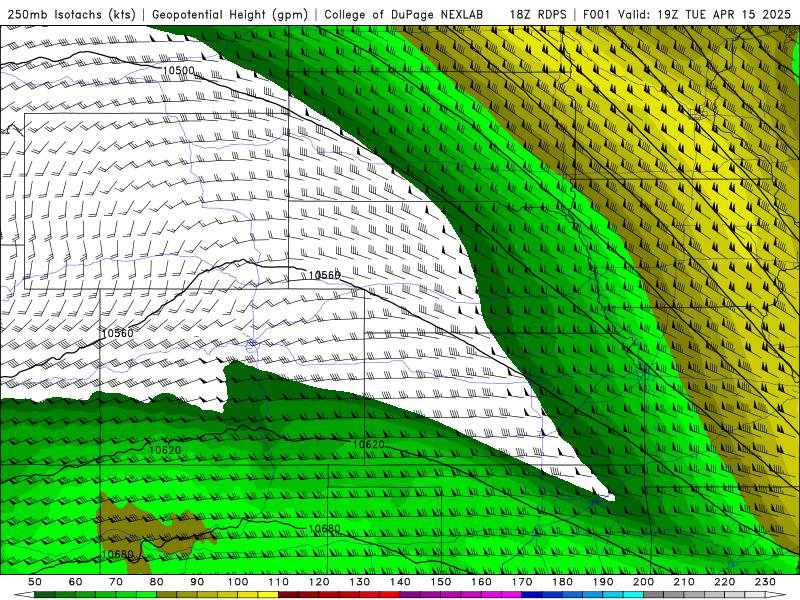800x600 pixels.
Task: Select the eastern 10560 contour label
Action: click(324, 275)
